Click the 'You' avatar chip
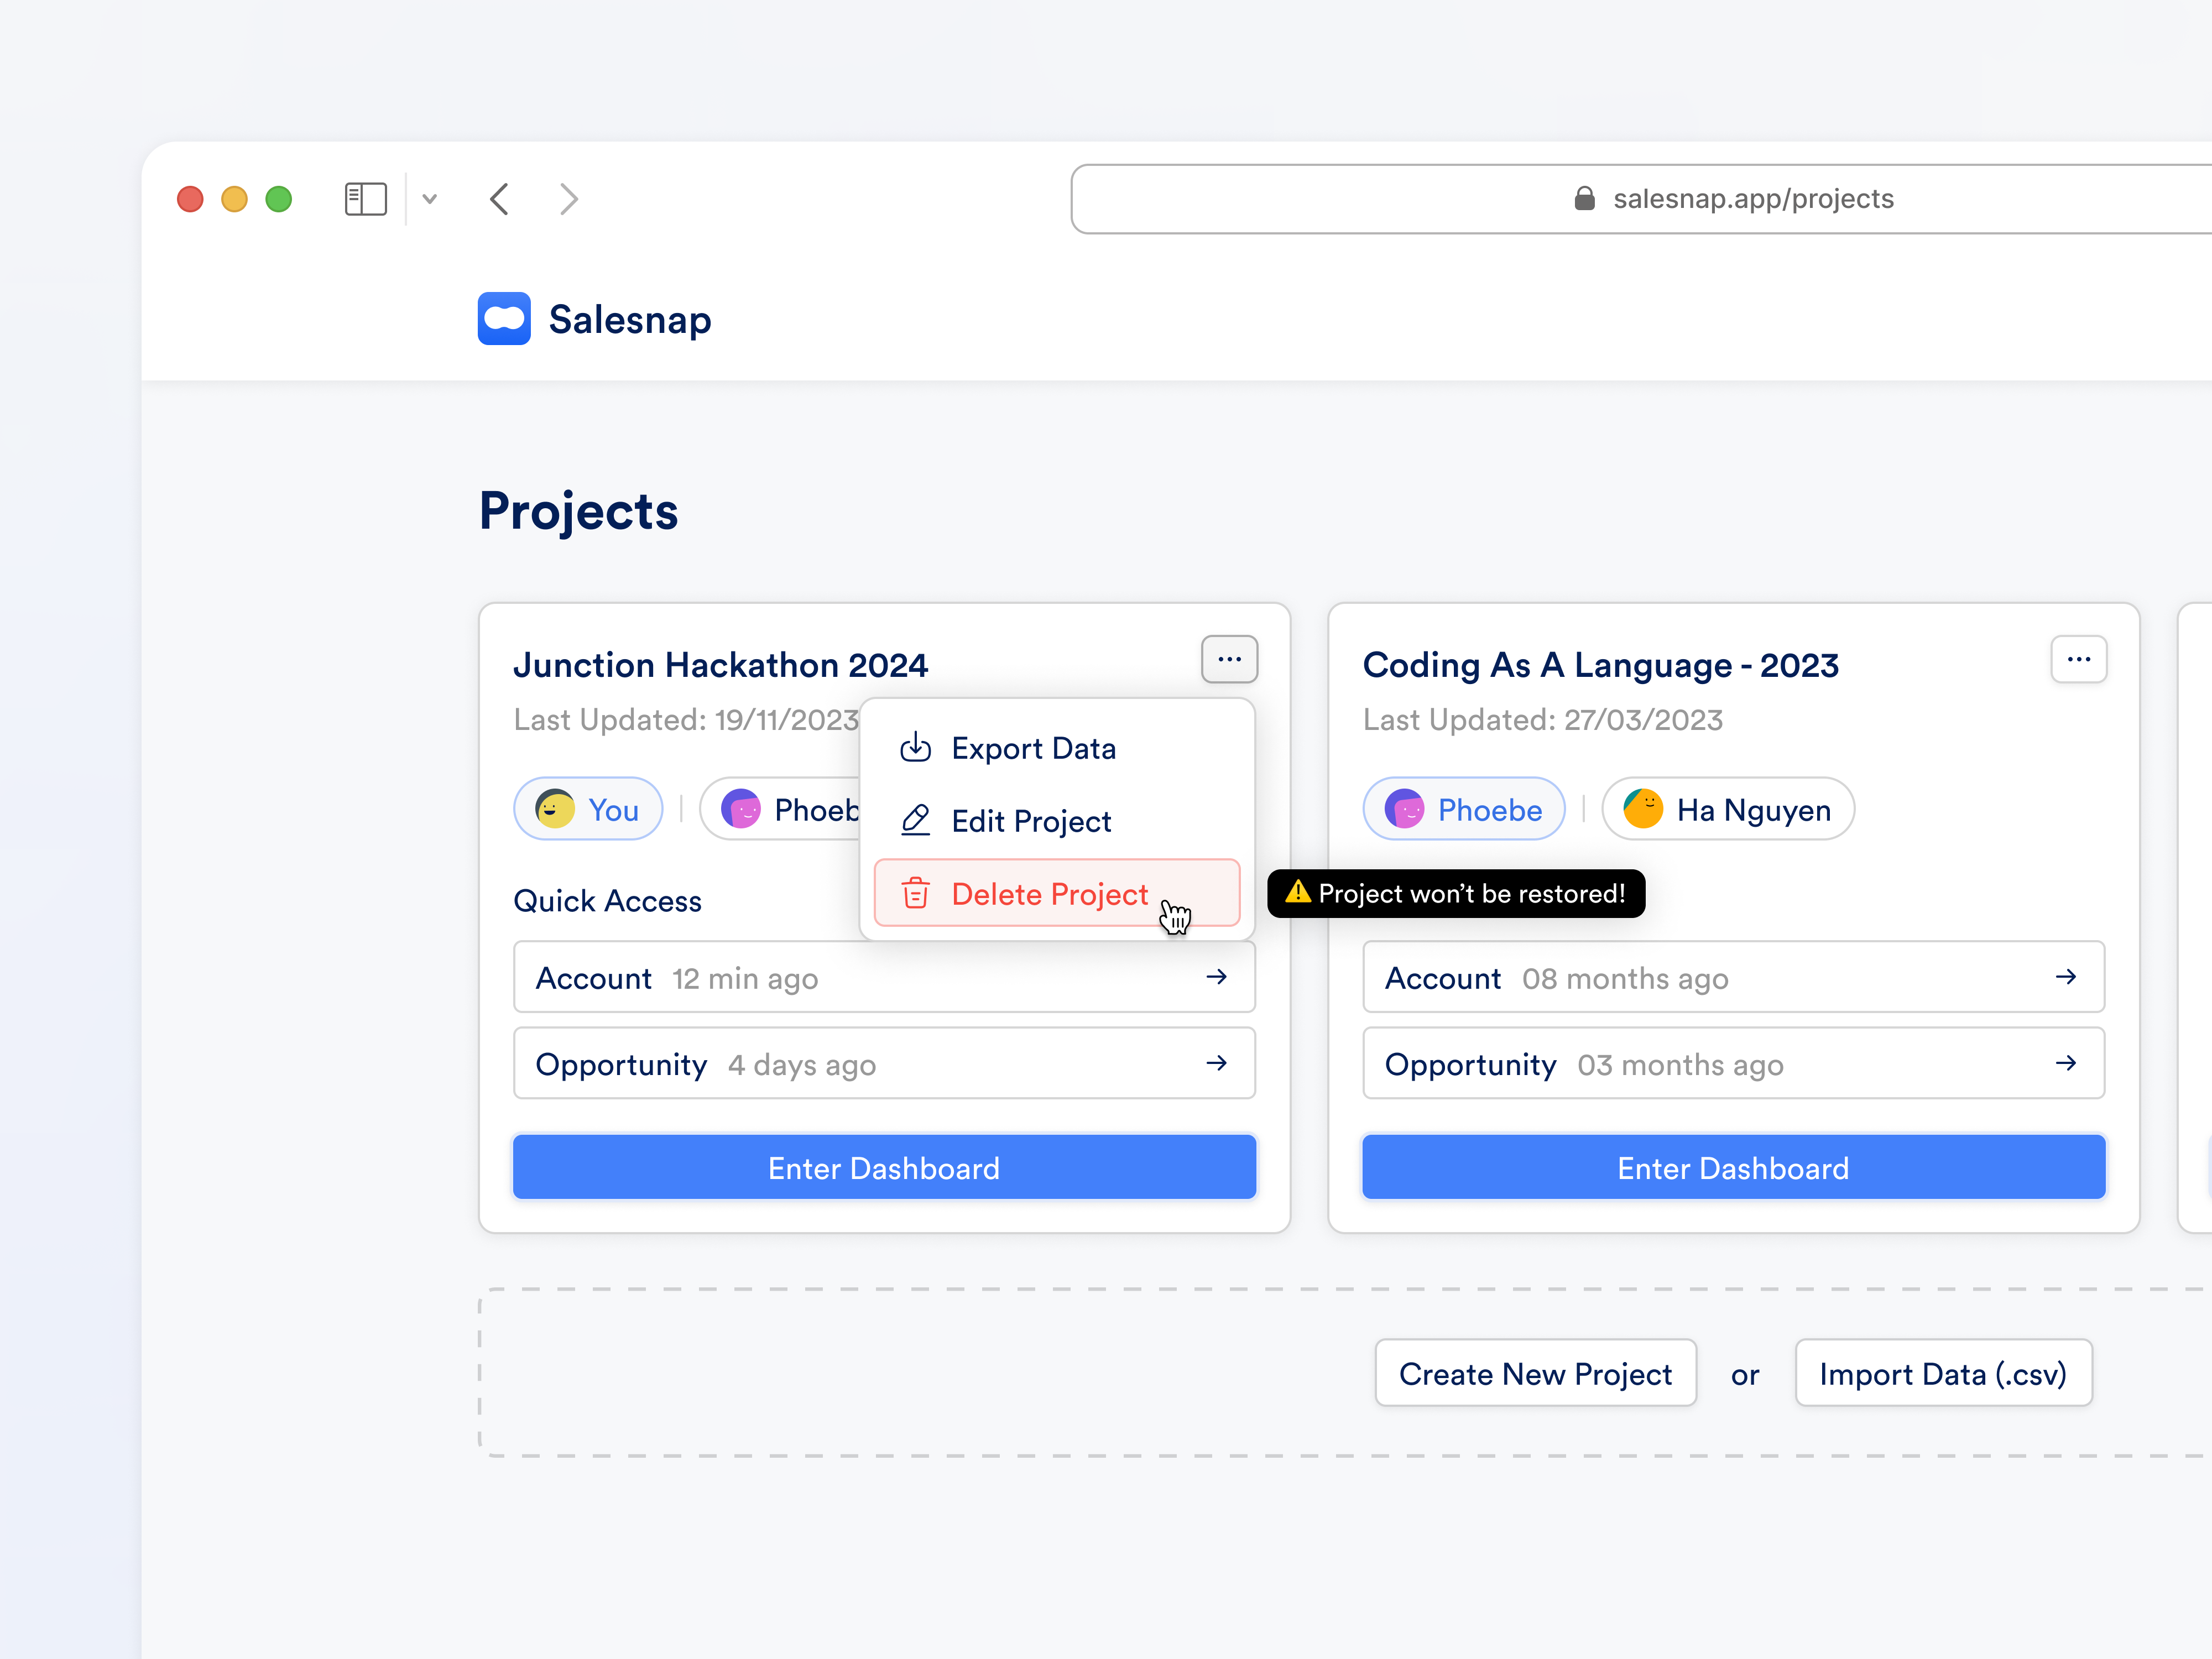Viewport: 2212px width, 1659px height. pyautogui.click(x=588, y=808)
